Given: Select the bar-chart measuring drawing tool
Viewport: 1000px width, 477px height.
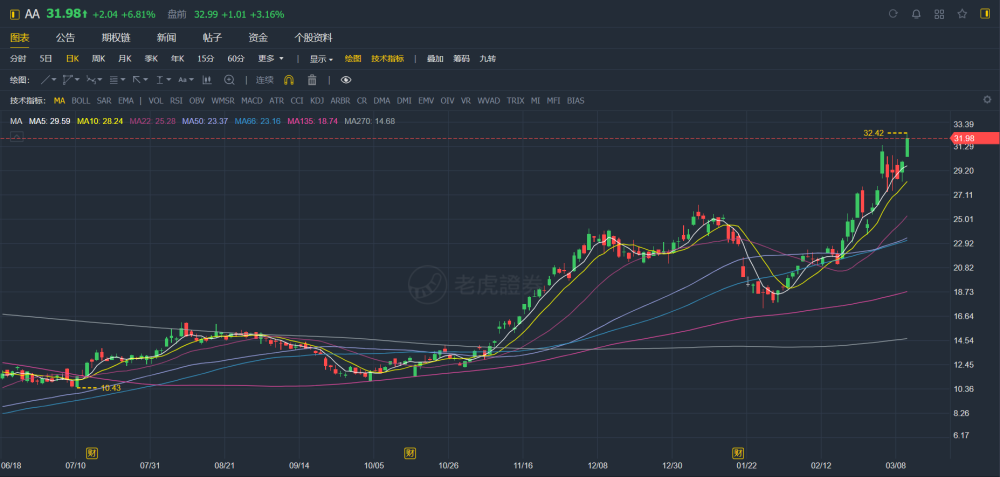Looking at the screenshot, I should (x=207, y=80).
